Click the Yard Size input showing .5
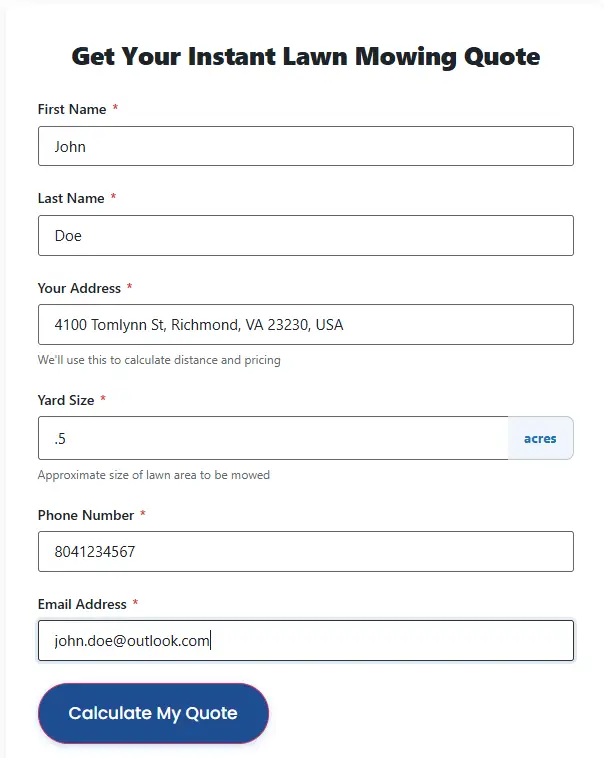Screen dimensions: 604x758 pyautogui.click(x=272, y=438)
